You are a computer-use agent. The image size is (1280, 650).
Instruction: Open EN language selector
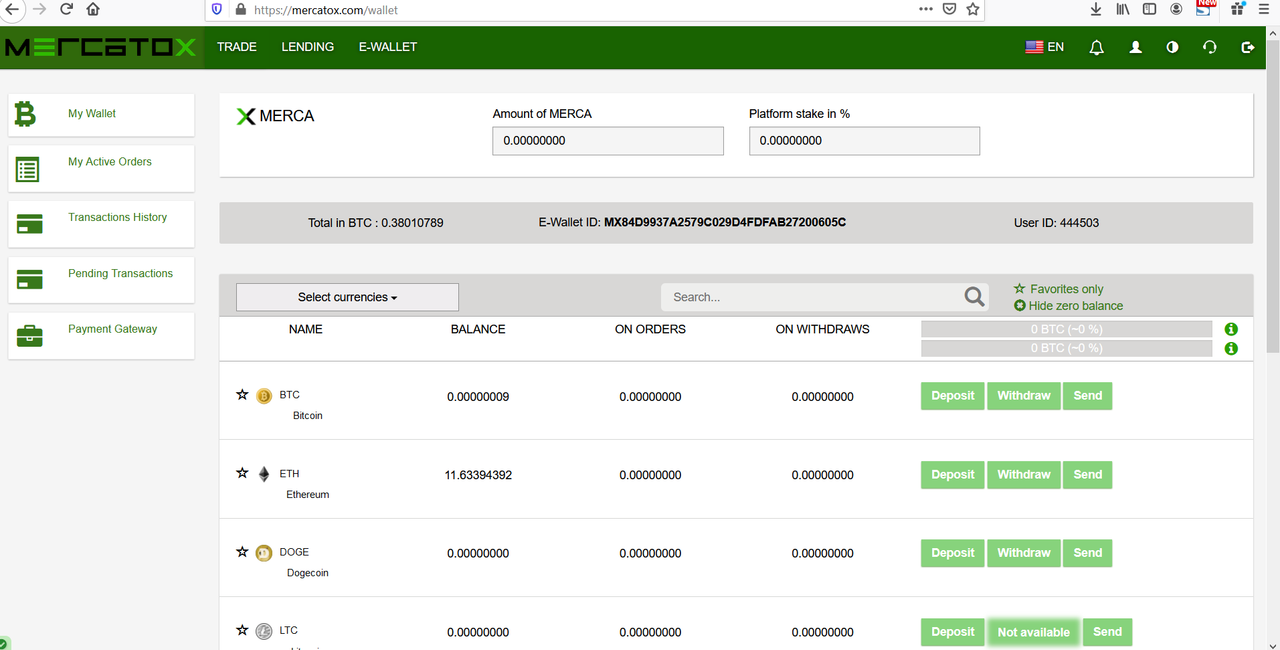1045,47
